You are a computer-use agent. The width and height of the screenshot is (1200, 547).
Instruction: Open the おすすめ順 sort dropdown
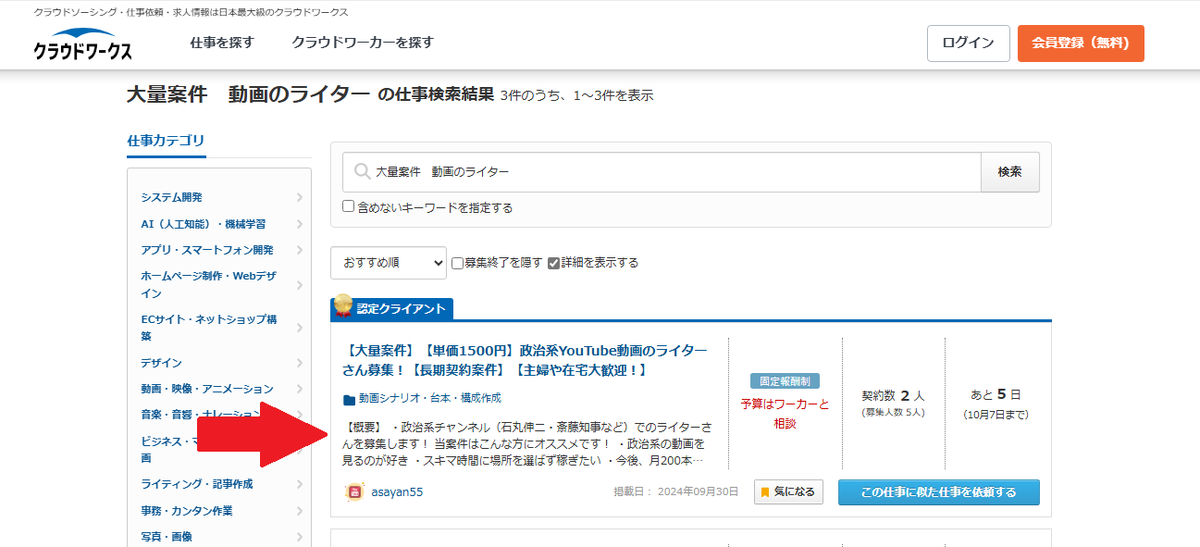coord(388,263)
